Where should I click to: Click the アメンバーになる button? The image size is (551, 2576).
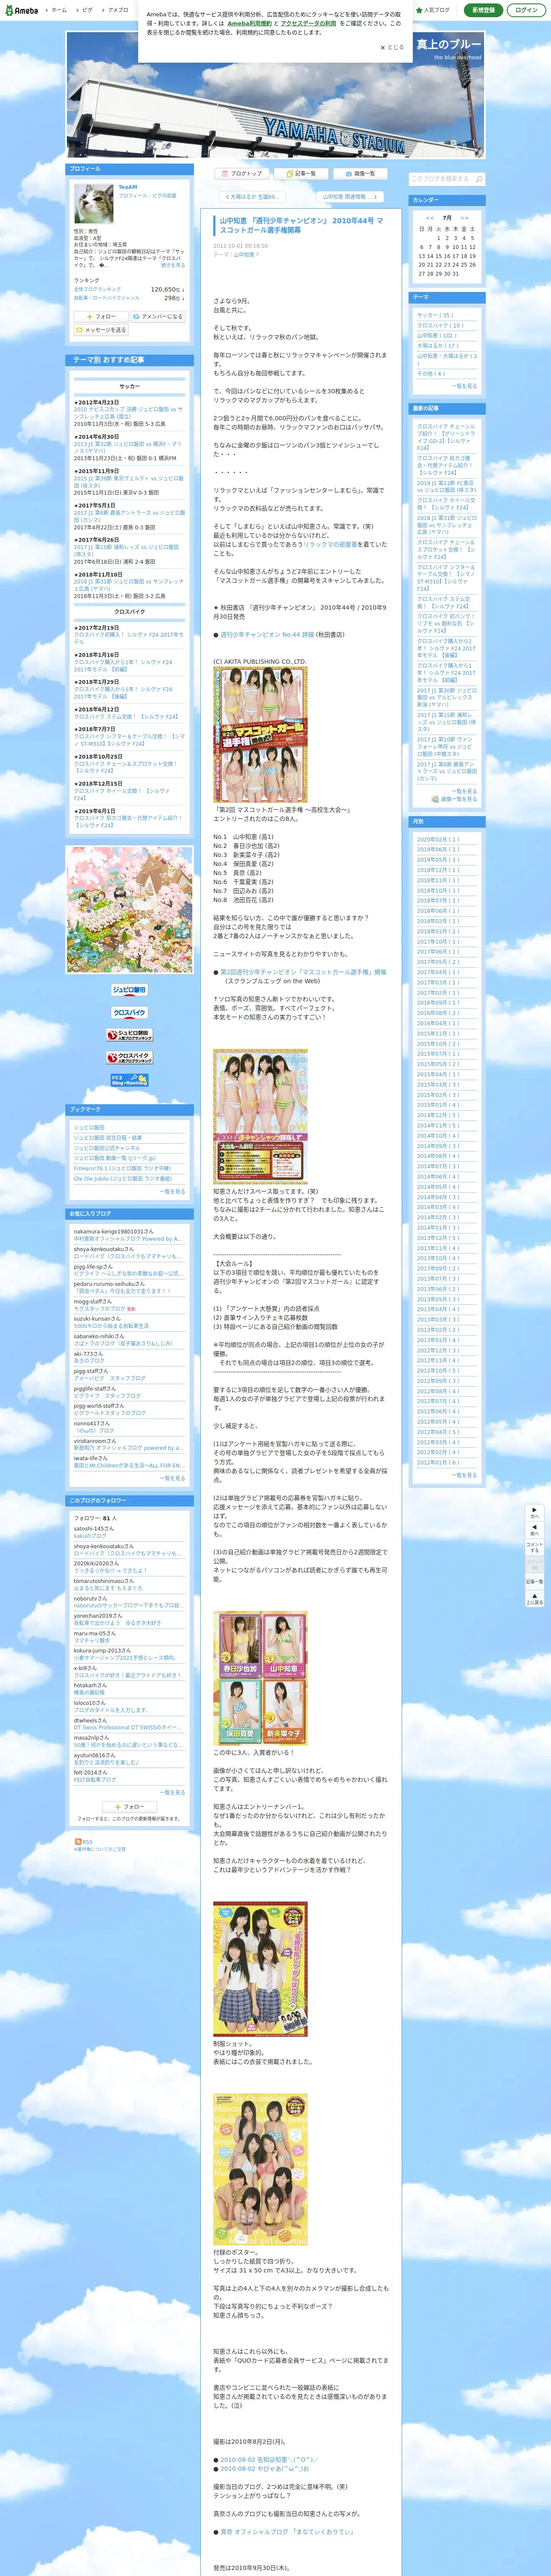coord(157,316)
